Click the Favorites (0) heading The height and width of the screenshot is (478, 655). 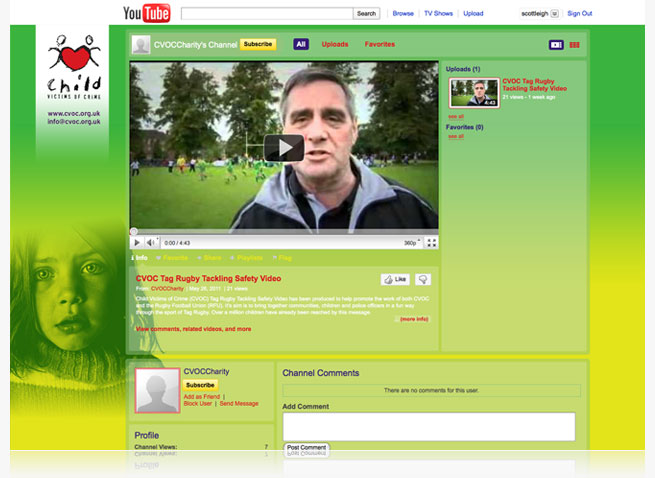(465, 127)
